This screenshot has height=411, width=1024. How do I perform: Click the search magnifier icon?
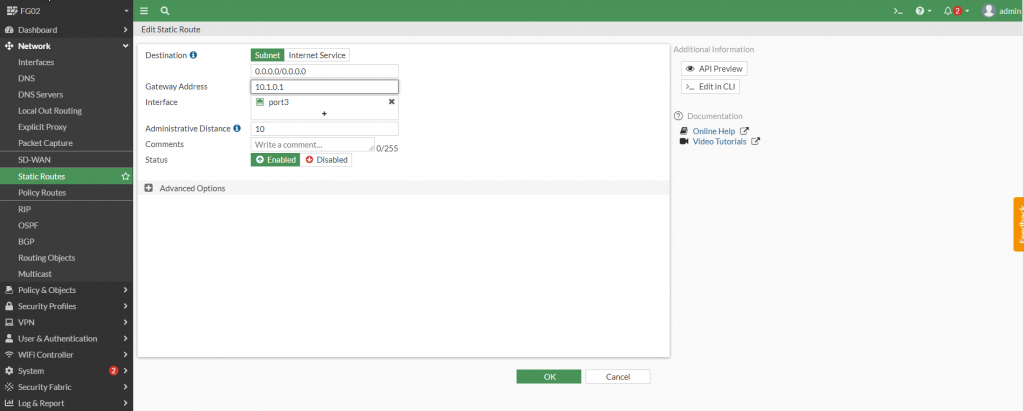point(165,10)
